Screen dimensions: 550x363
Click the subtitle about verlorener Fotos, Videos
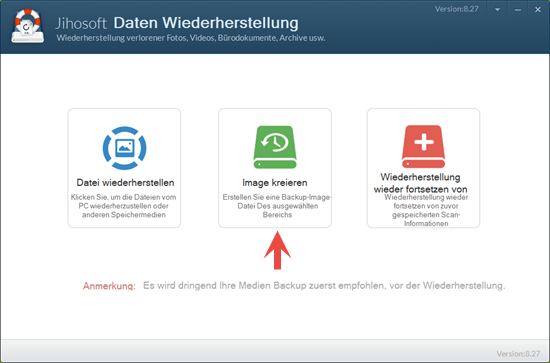191,38
